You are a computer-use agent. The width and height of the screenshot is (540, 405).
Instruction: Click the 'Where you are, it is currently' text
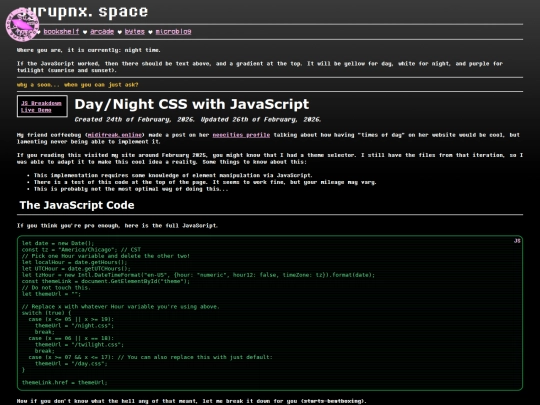[89, 50]
